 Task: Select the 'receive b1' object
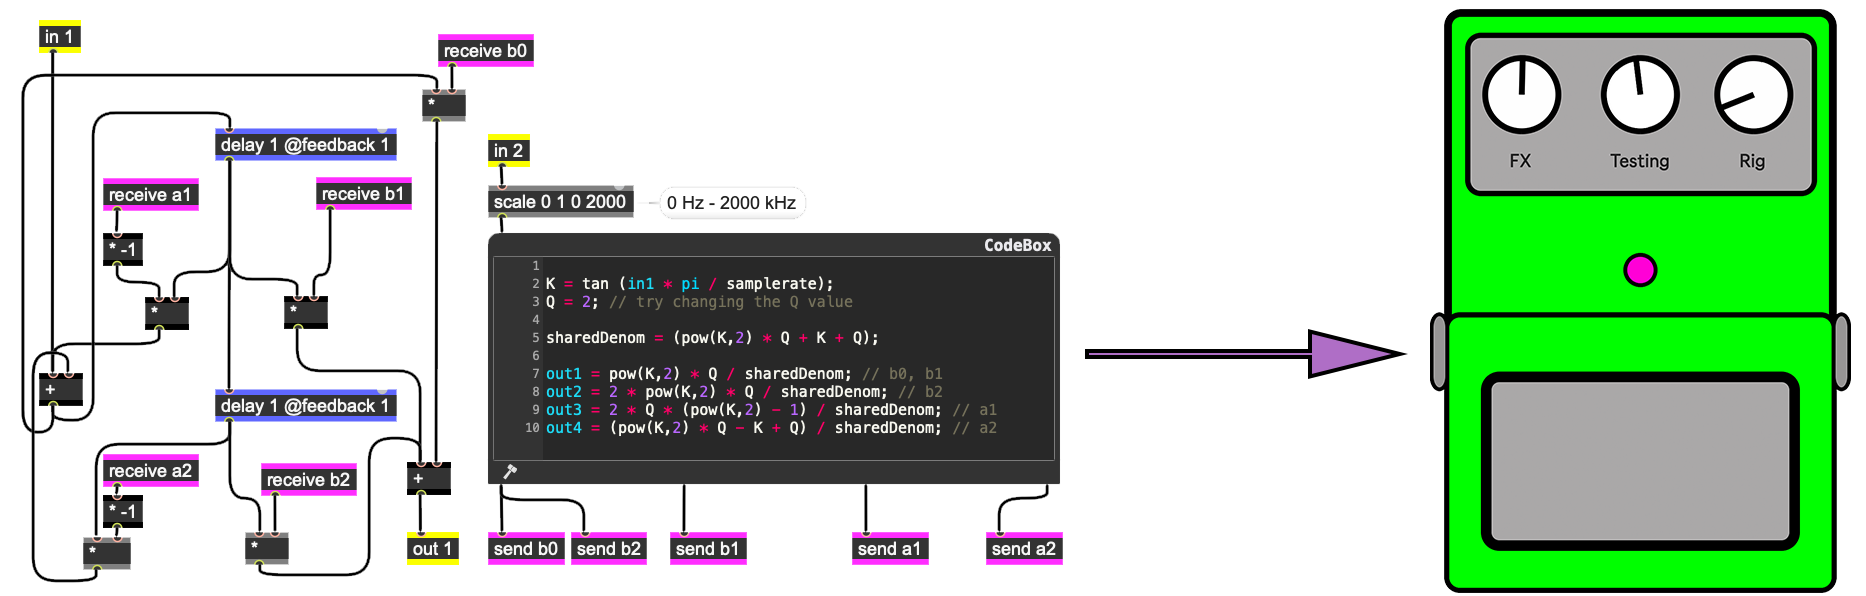[363, 194]
